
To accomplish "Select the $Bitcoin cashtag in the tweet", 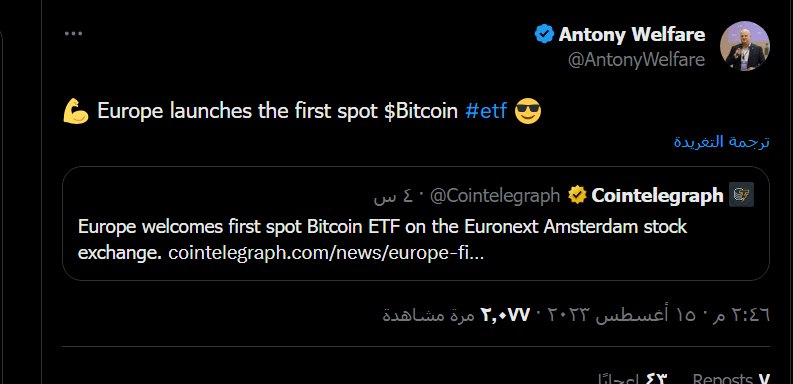I will tap(421, 111).
